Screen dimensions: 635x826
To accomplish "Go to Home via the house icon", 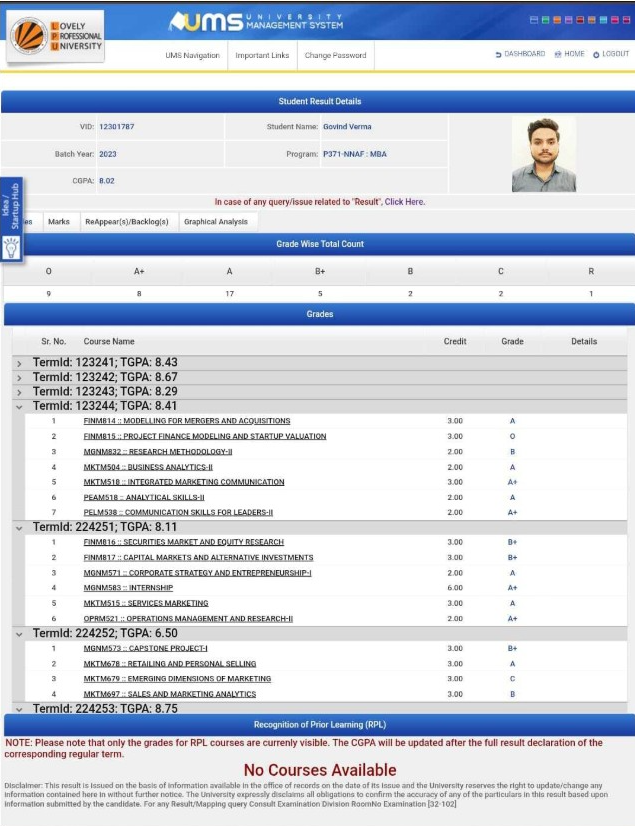I will click(558, 55).
